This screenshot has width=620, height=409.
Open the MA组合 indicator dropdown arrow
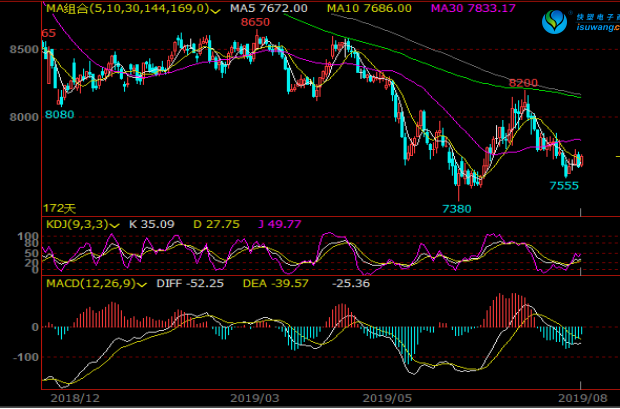(x=215, y=10)
